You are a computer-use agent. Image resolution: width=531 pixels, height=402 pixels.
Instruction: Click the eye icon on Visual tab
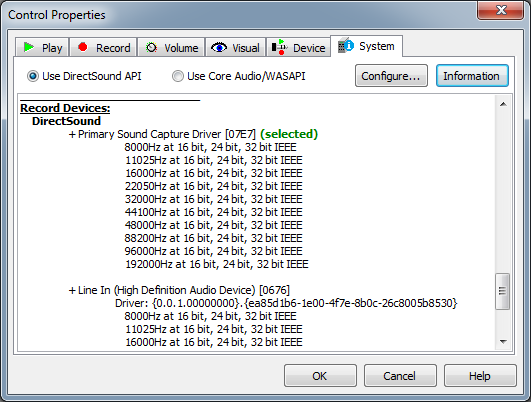tap(219, 47)
